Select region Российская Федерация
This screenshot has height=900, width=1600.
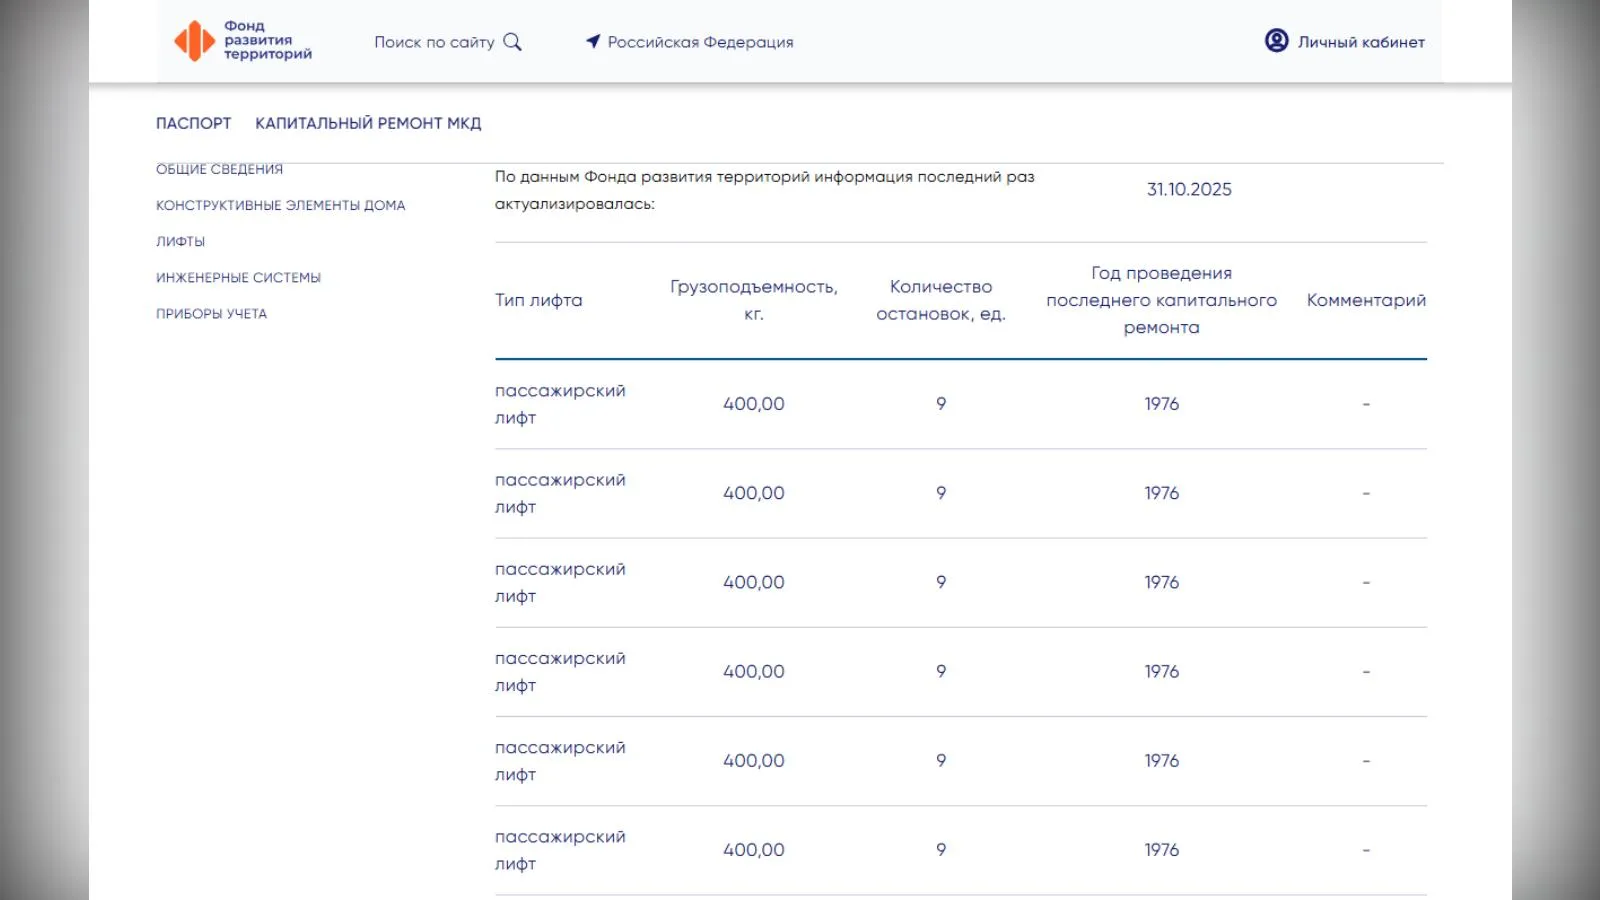click(x=700, y=42)
